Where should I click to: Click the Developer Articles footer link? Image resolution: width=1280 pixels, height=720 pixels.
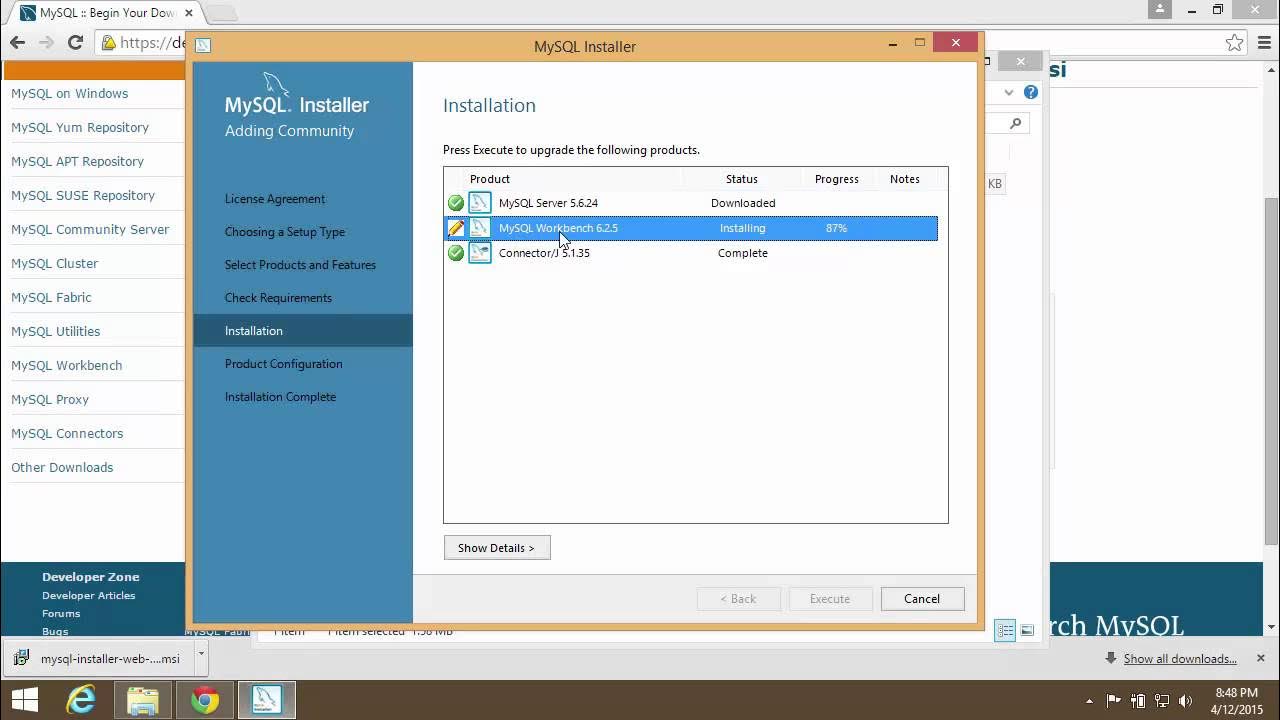click(x=88, y=596)
